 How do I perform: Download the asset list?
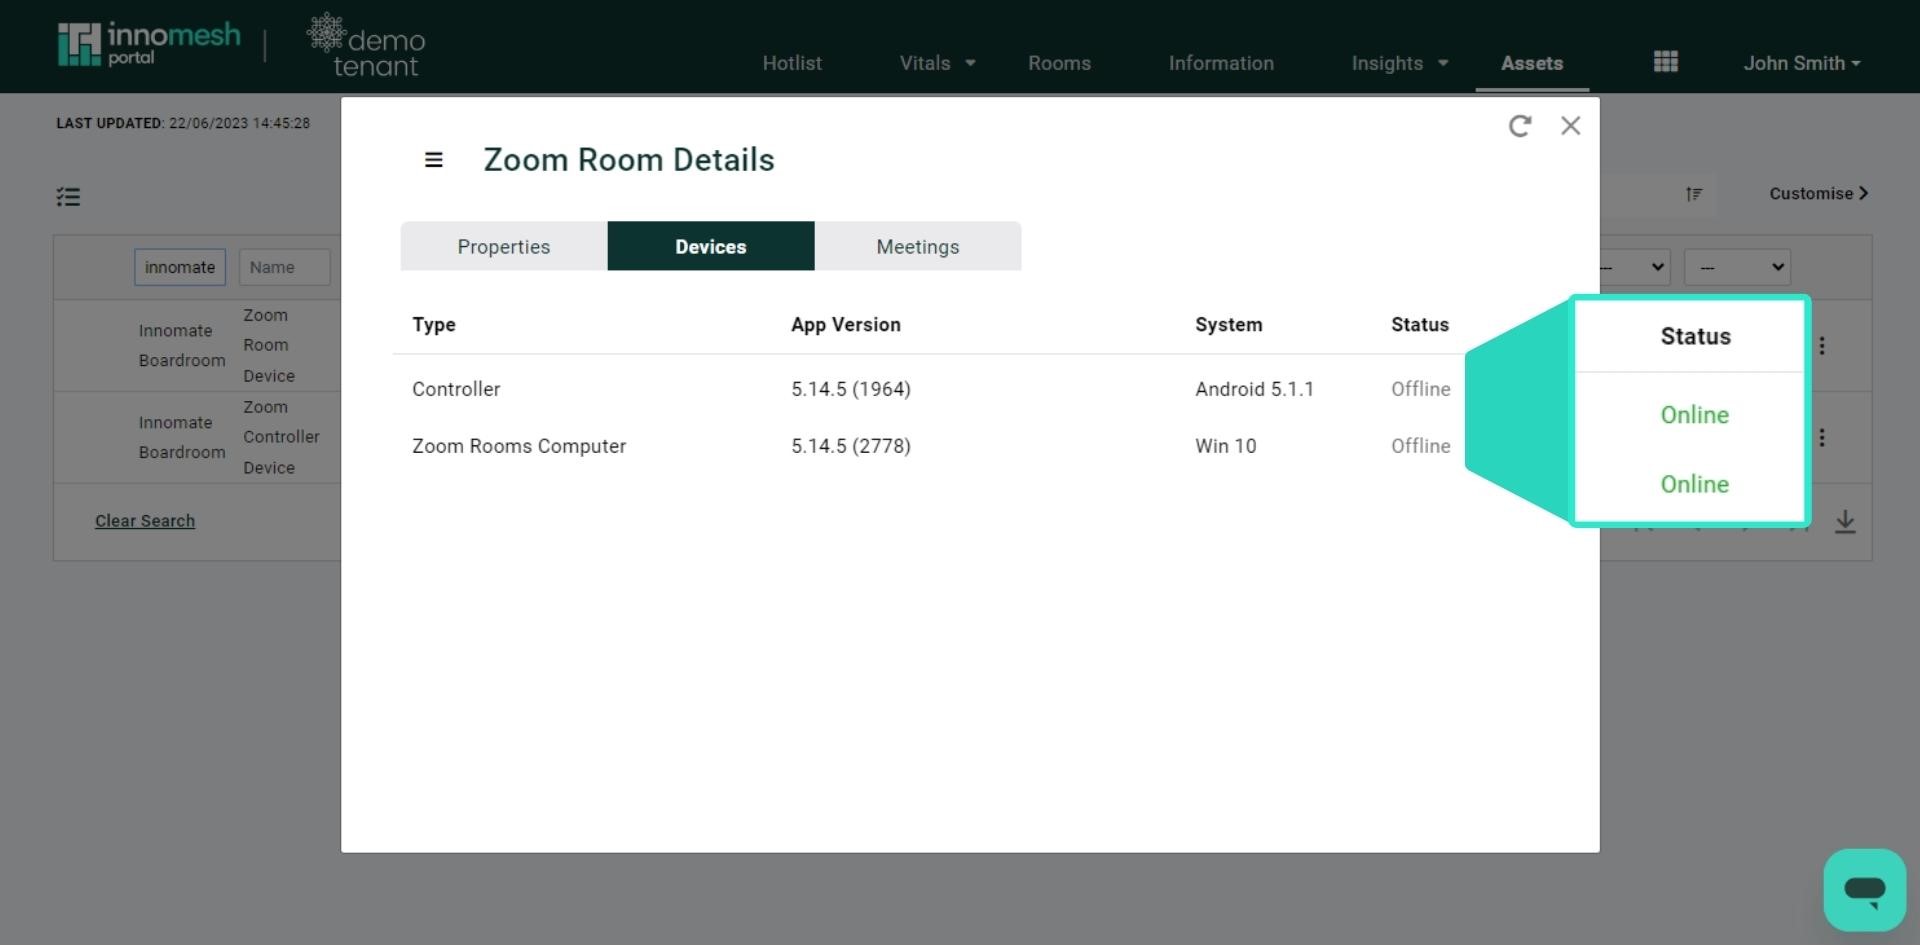1845,522
